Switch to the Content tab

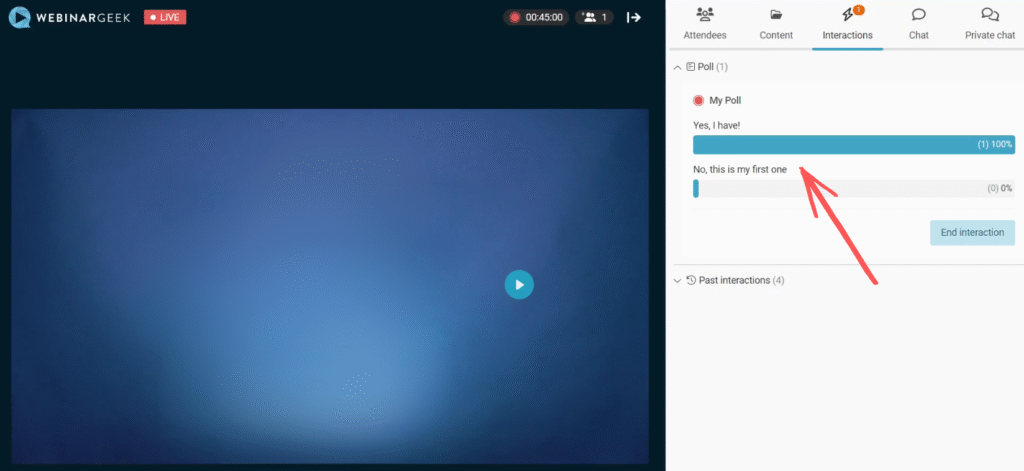(776, 25)
